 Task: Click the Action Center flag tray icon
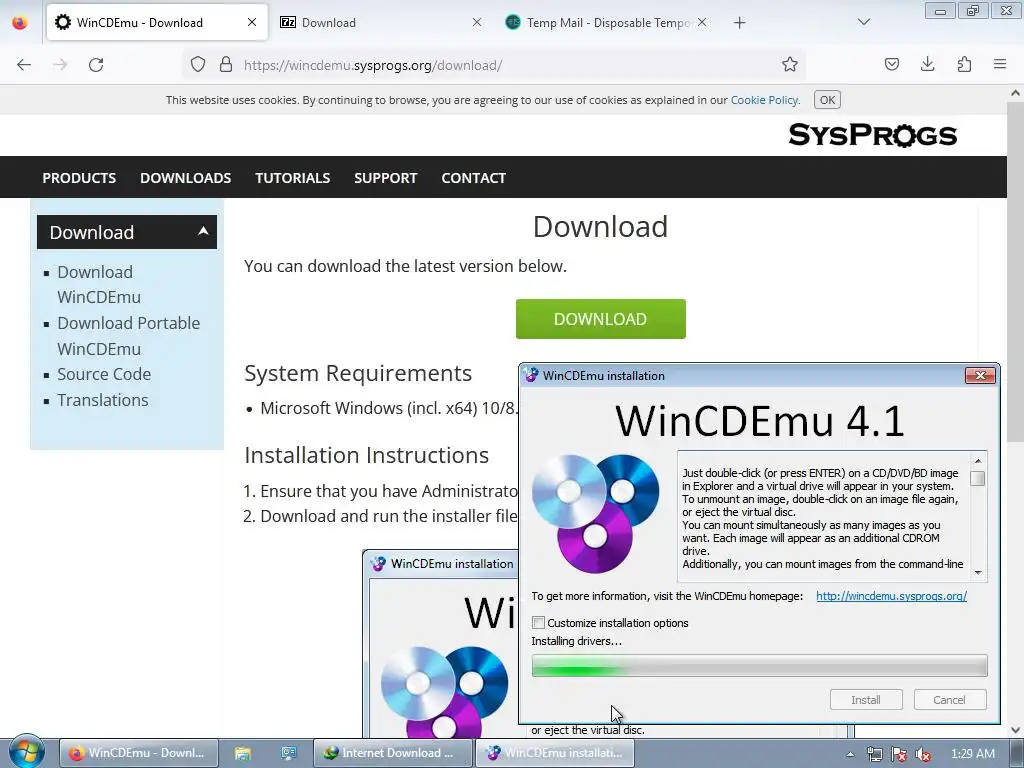click(x=899, y=754)
